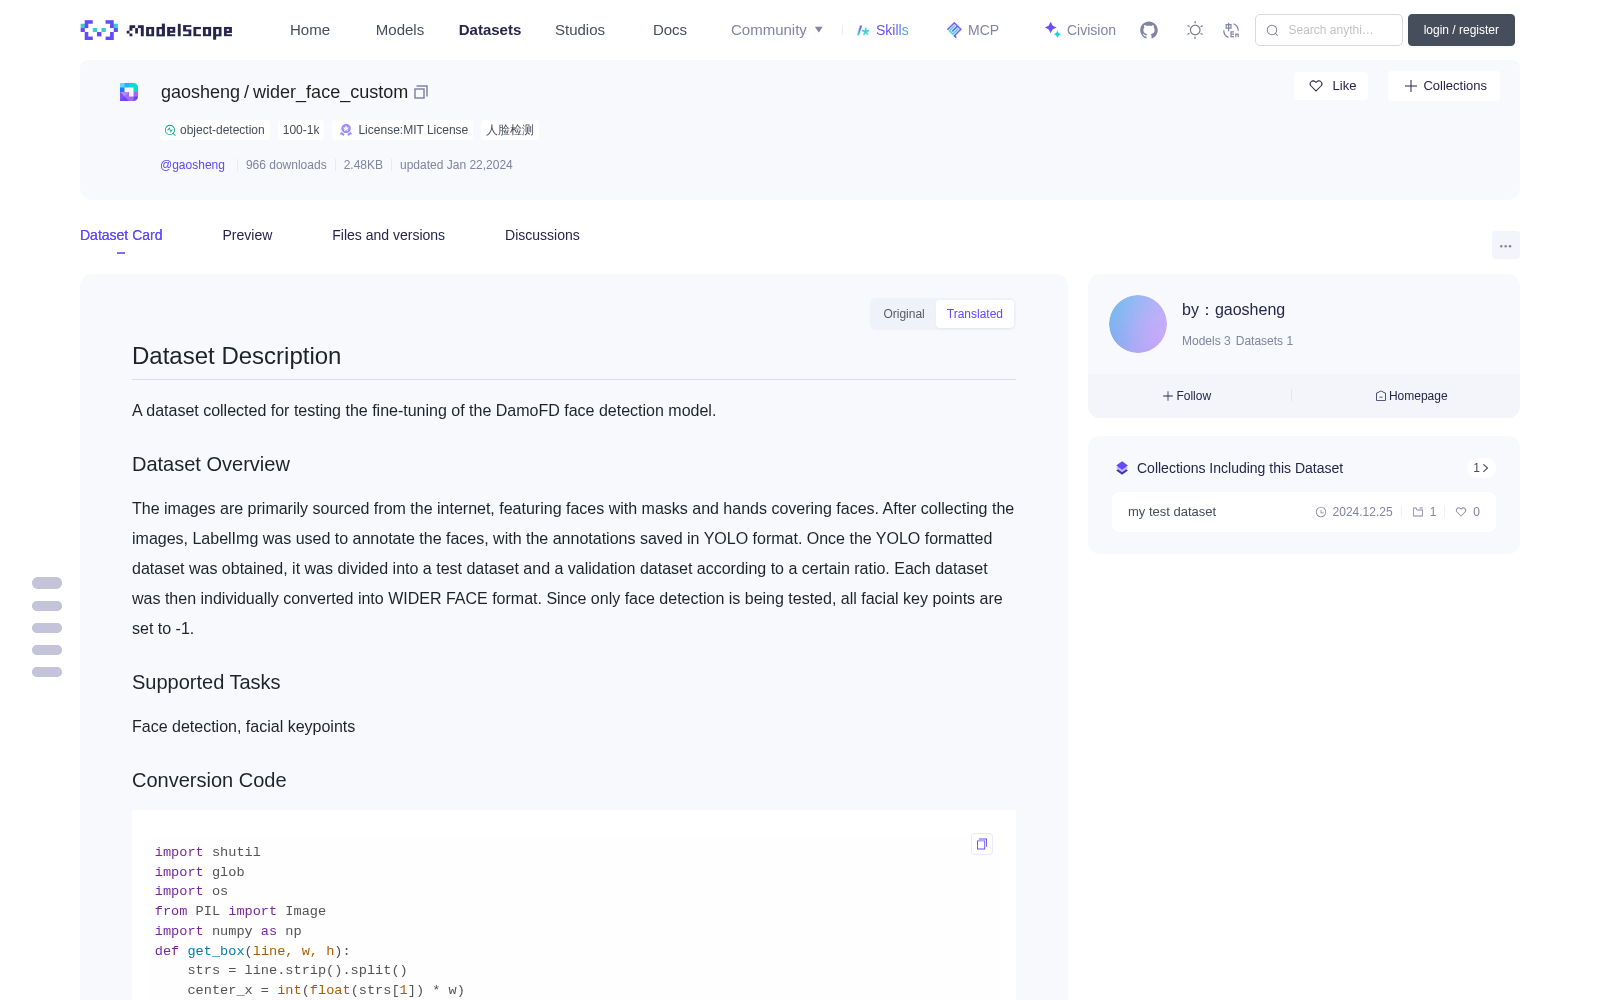1600x1000 pixels.
Task: Open the Datasets section
Action: [490, 30]
